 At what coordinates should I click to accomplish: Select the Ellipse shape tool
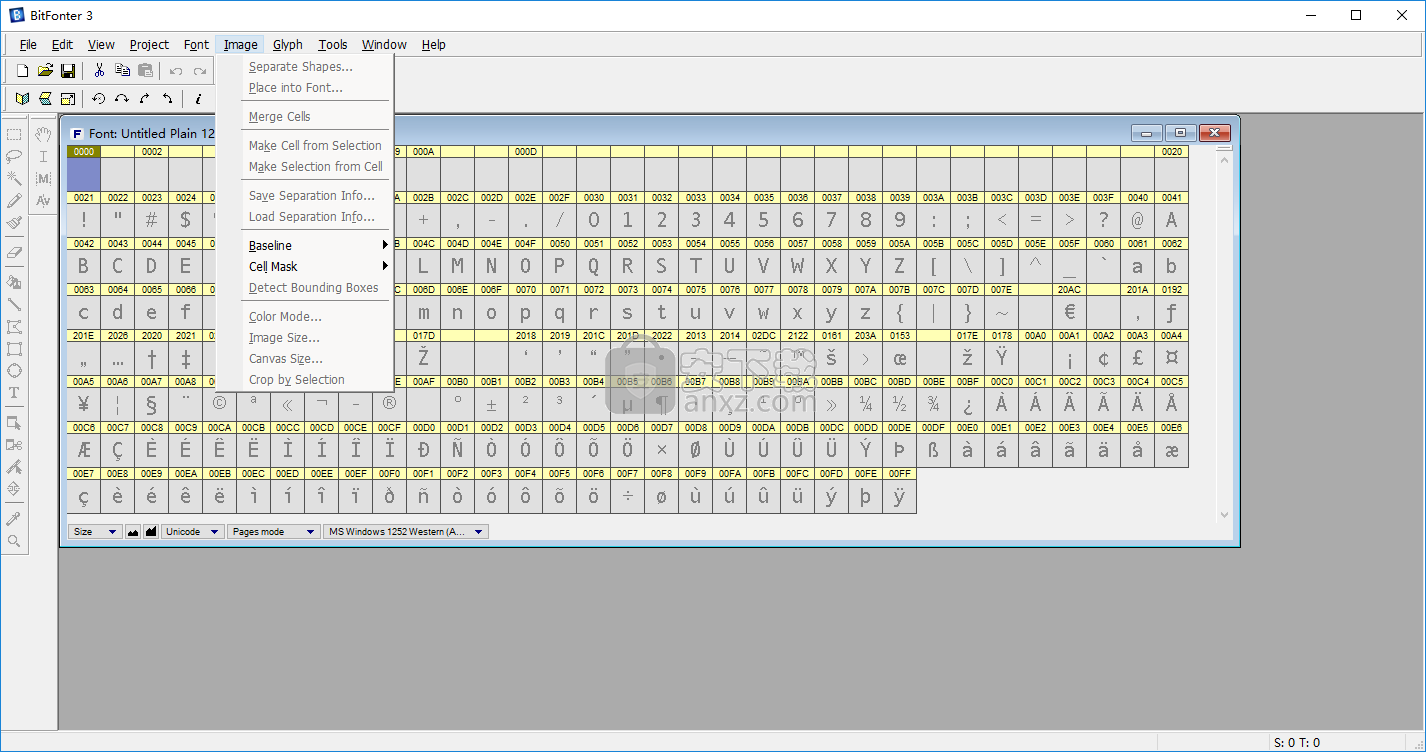[14, 371]
